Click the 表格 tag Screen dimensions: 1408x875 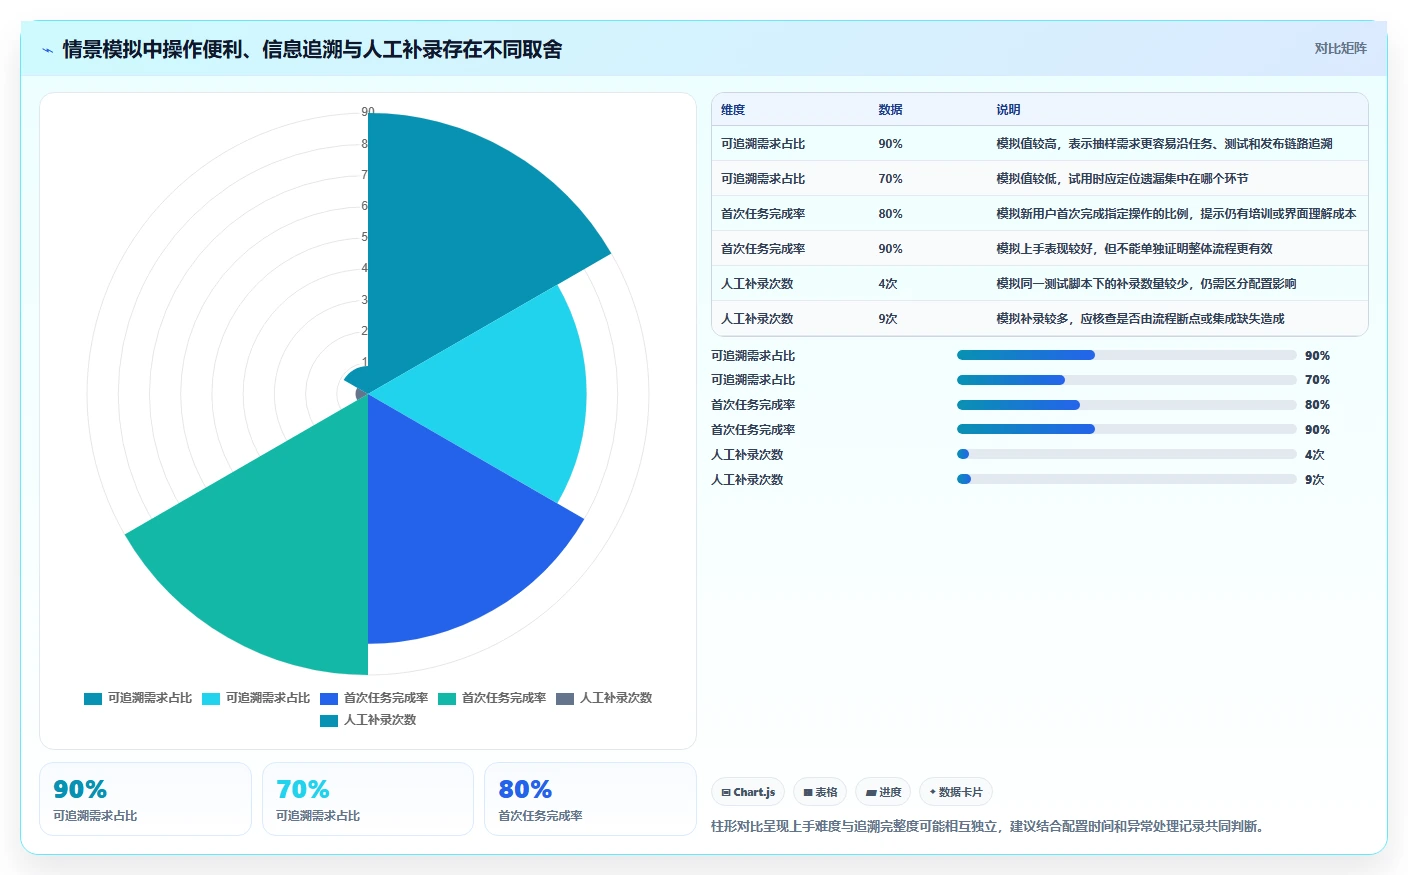coord(820,792)
